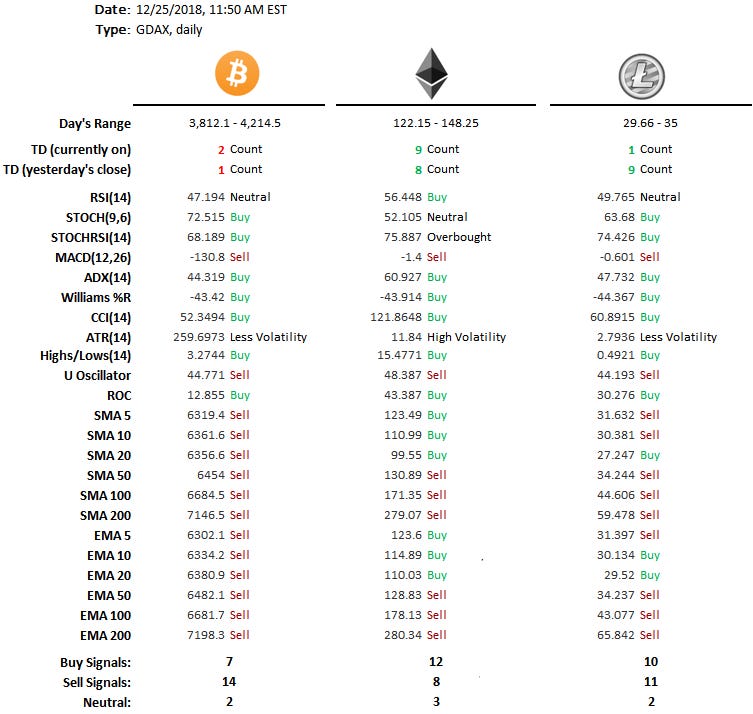
Task: Click Litecoin's EMA 200 value 65.842
Action: (x=615, y=635)
